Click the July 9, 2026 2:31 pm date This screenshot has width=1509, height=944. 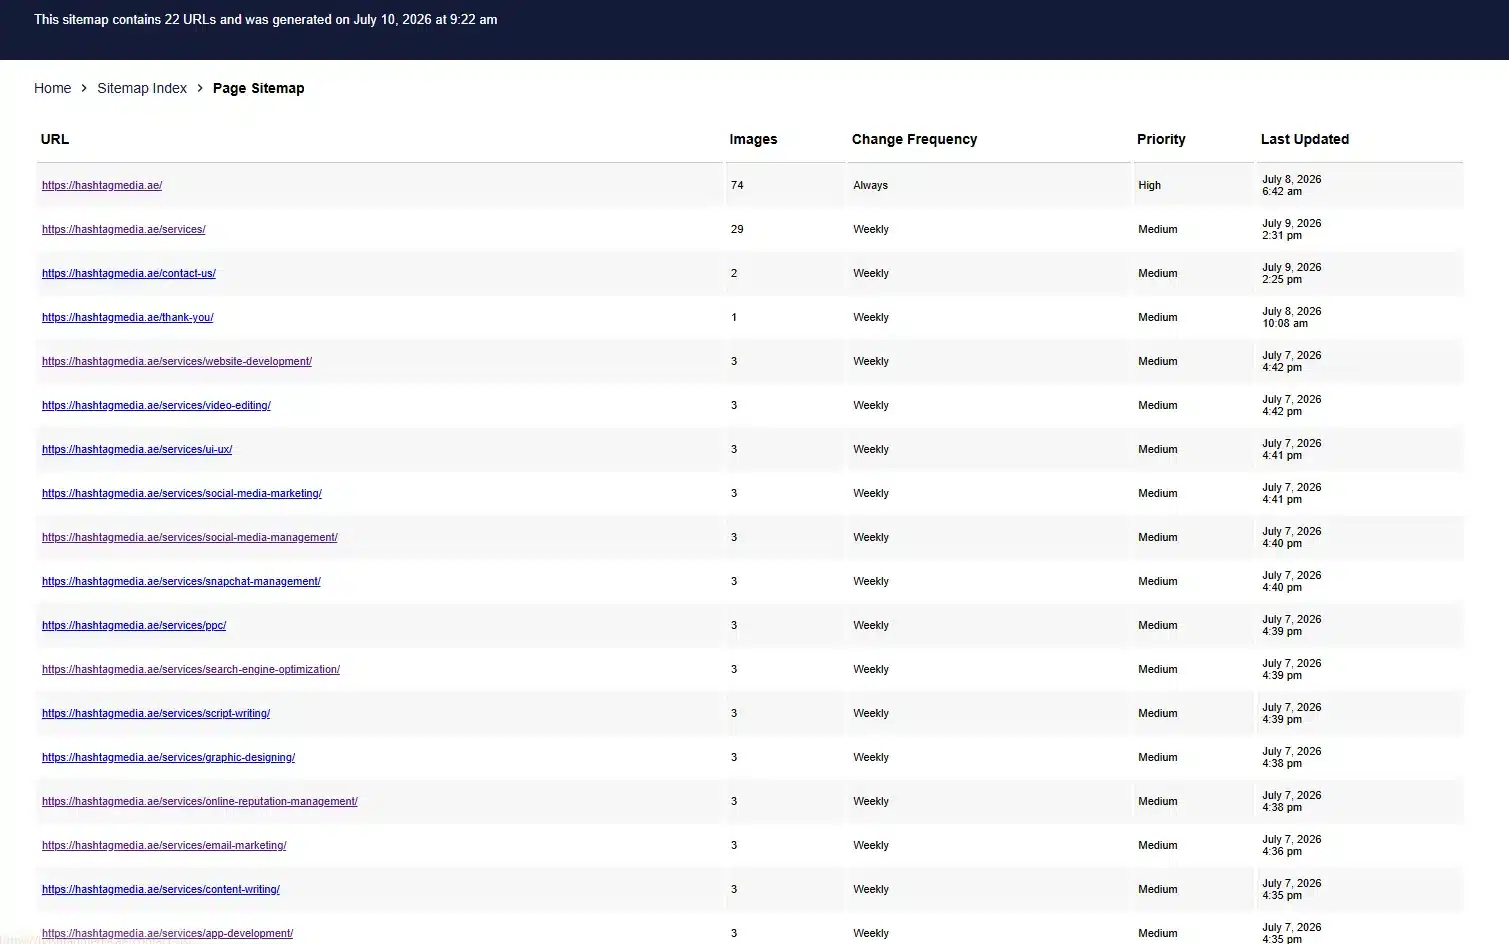coord(1291,229)
